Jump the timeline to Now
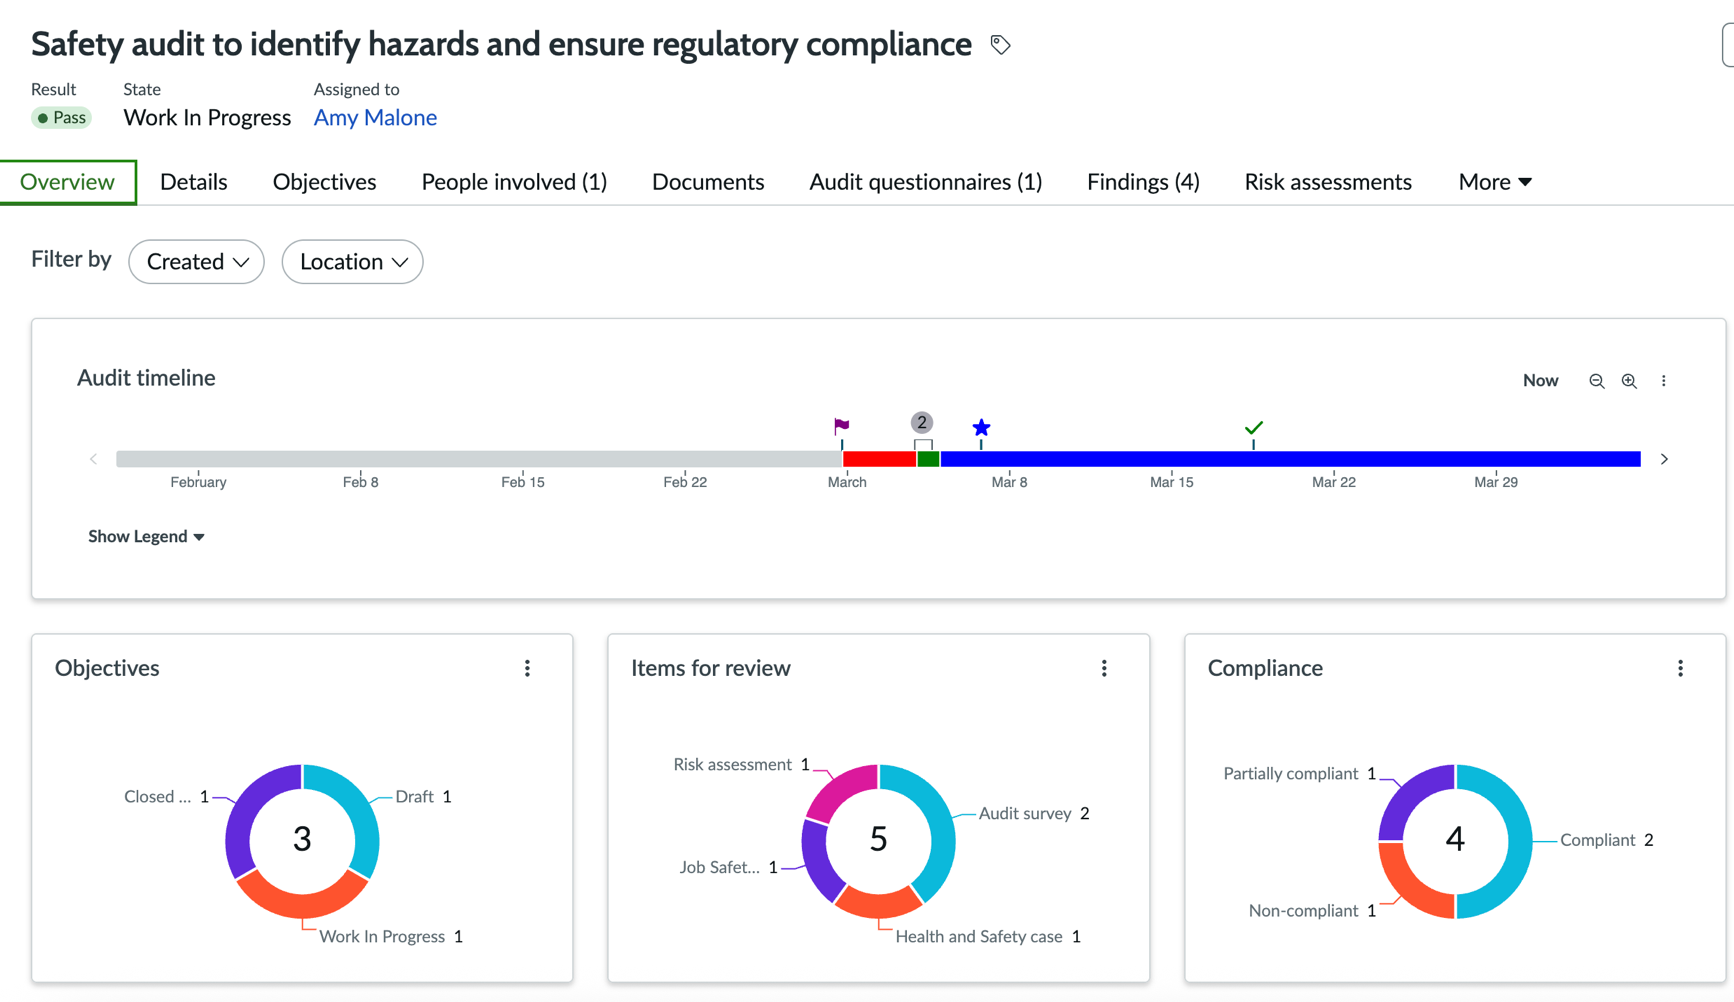 (1540, 381)
